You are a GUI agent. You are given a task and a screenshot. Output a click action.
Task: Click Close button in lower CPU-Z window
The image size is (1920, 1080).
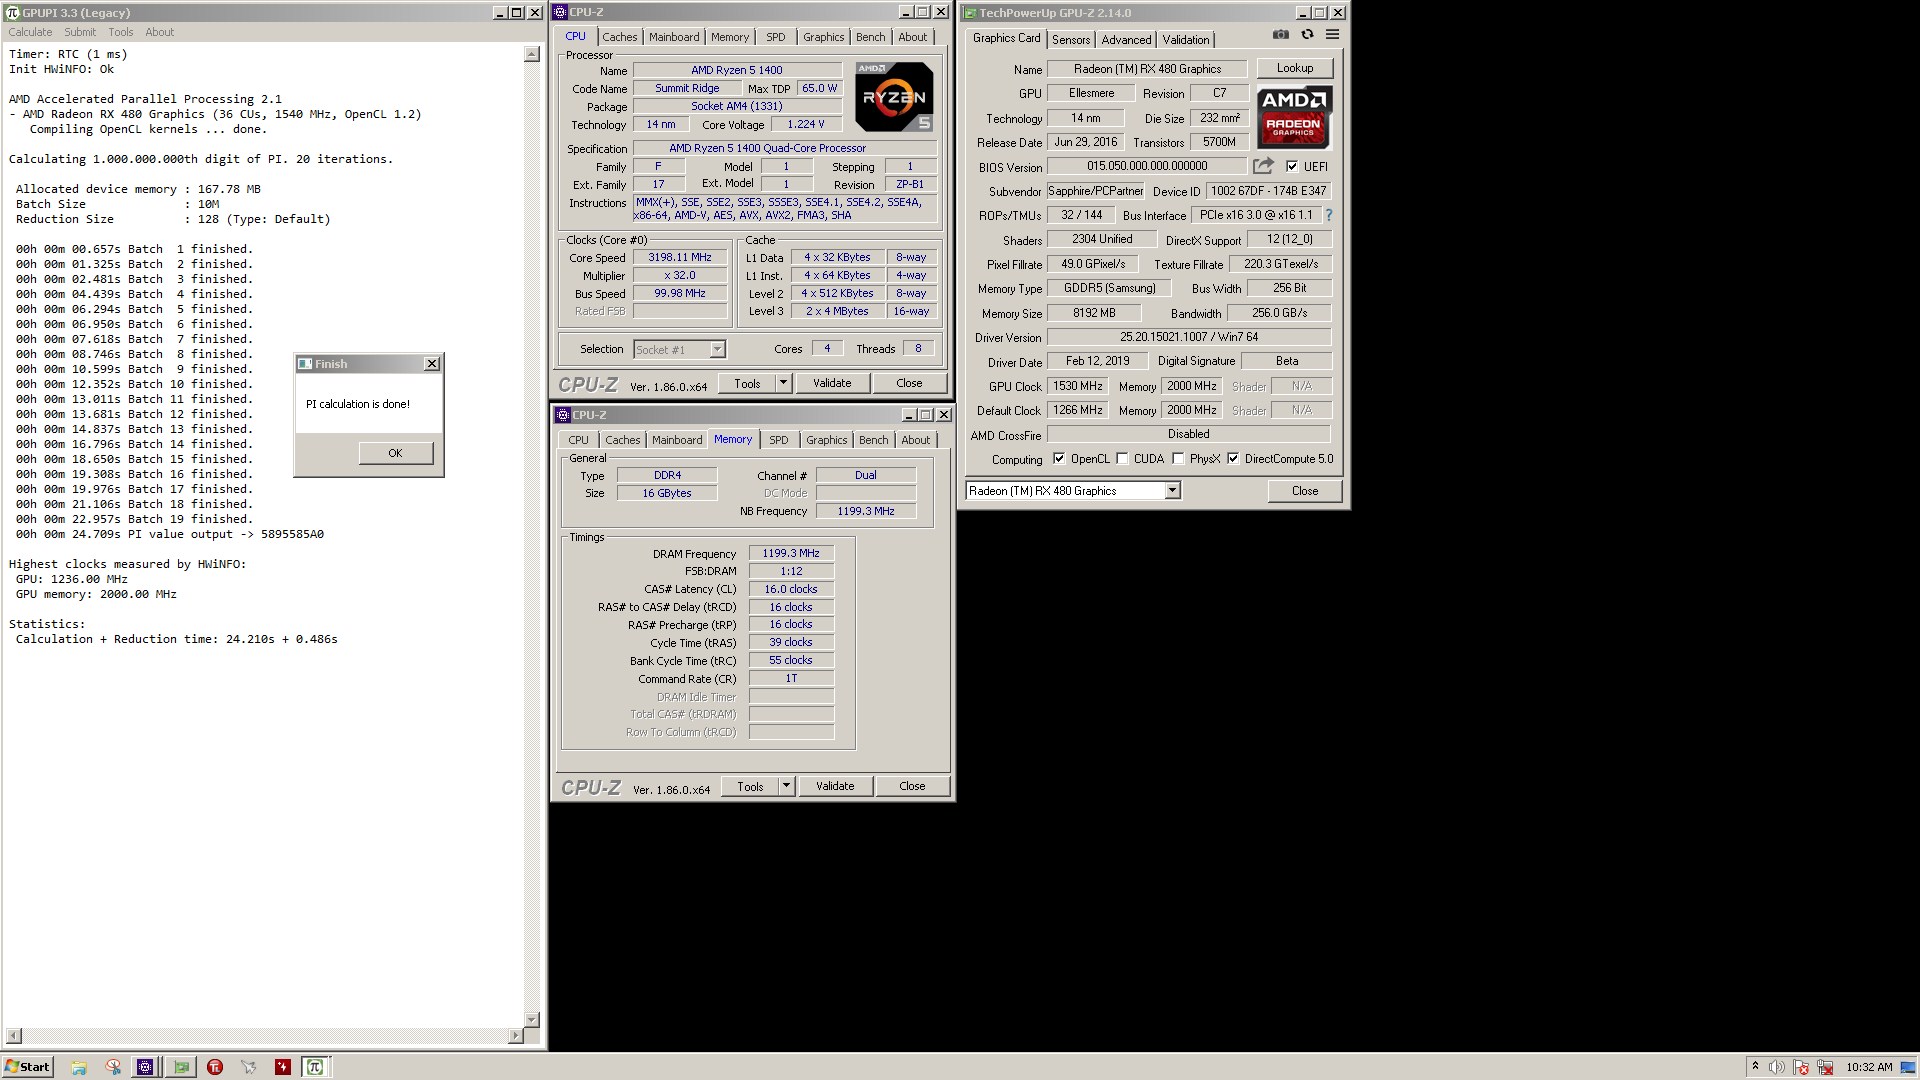pos(912,786)
